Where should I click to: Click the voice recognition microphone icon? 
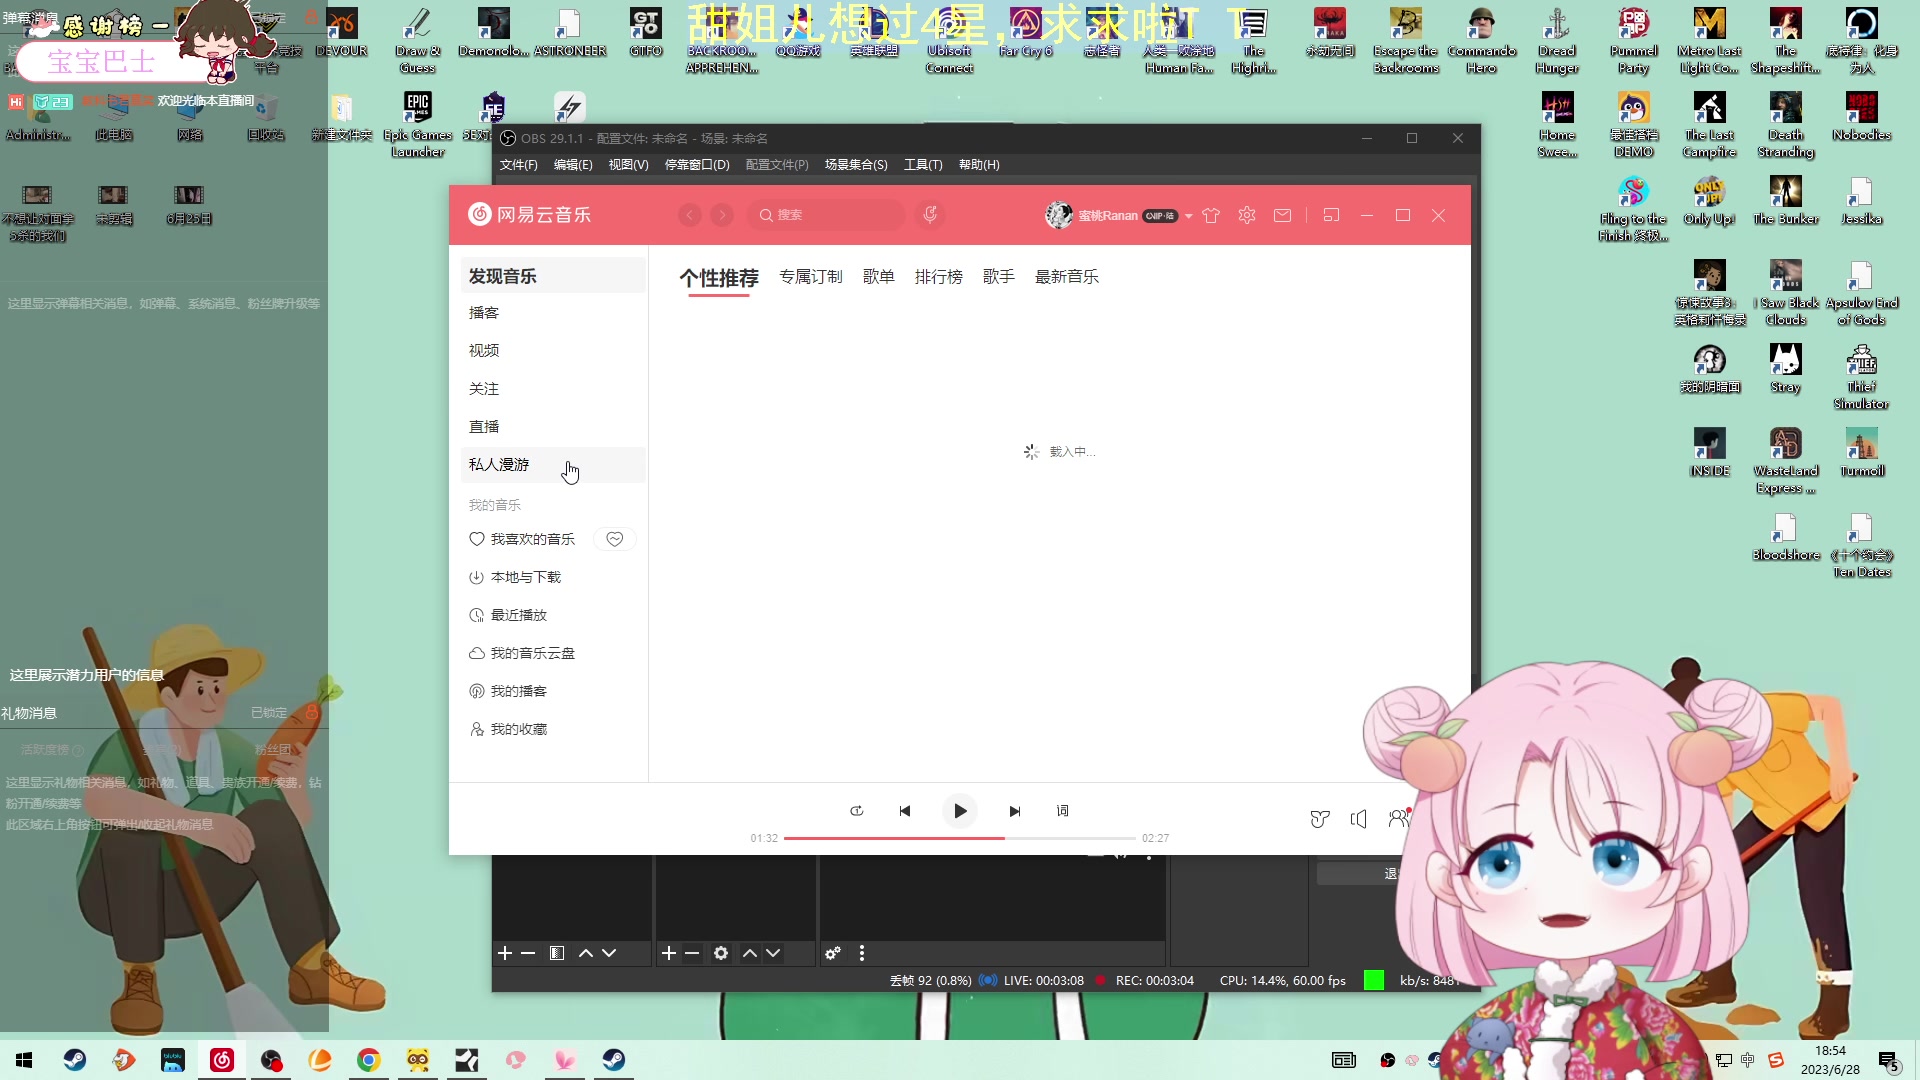click(x=930, y=215)
